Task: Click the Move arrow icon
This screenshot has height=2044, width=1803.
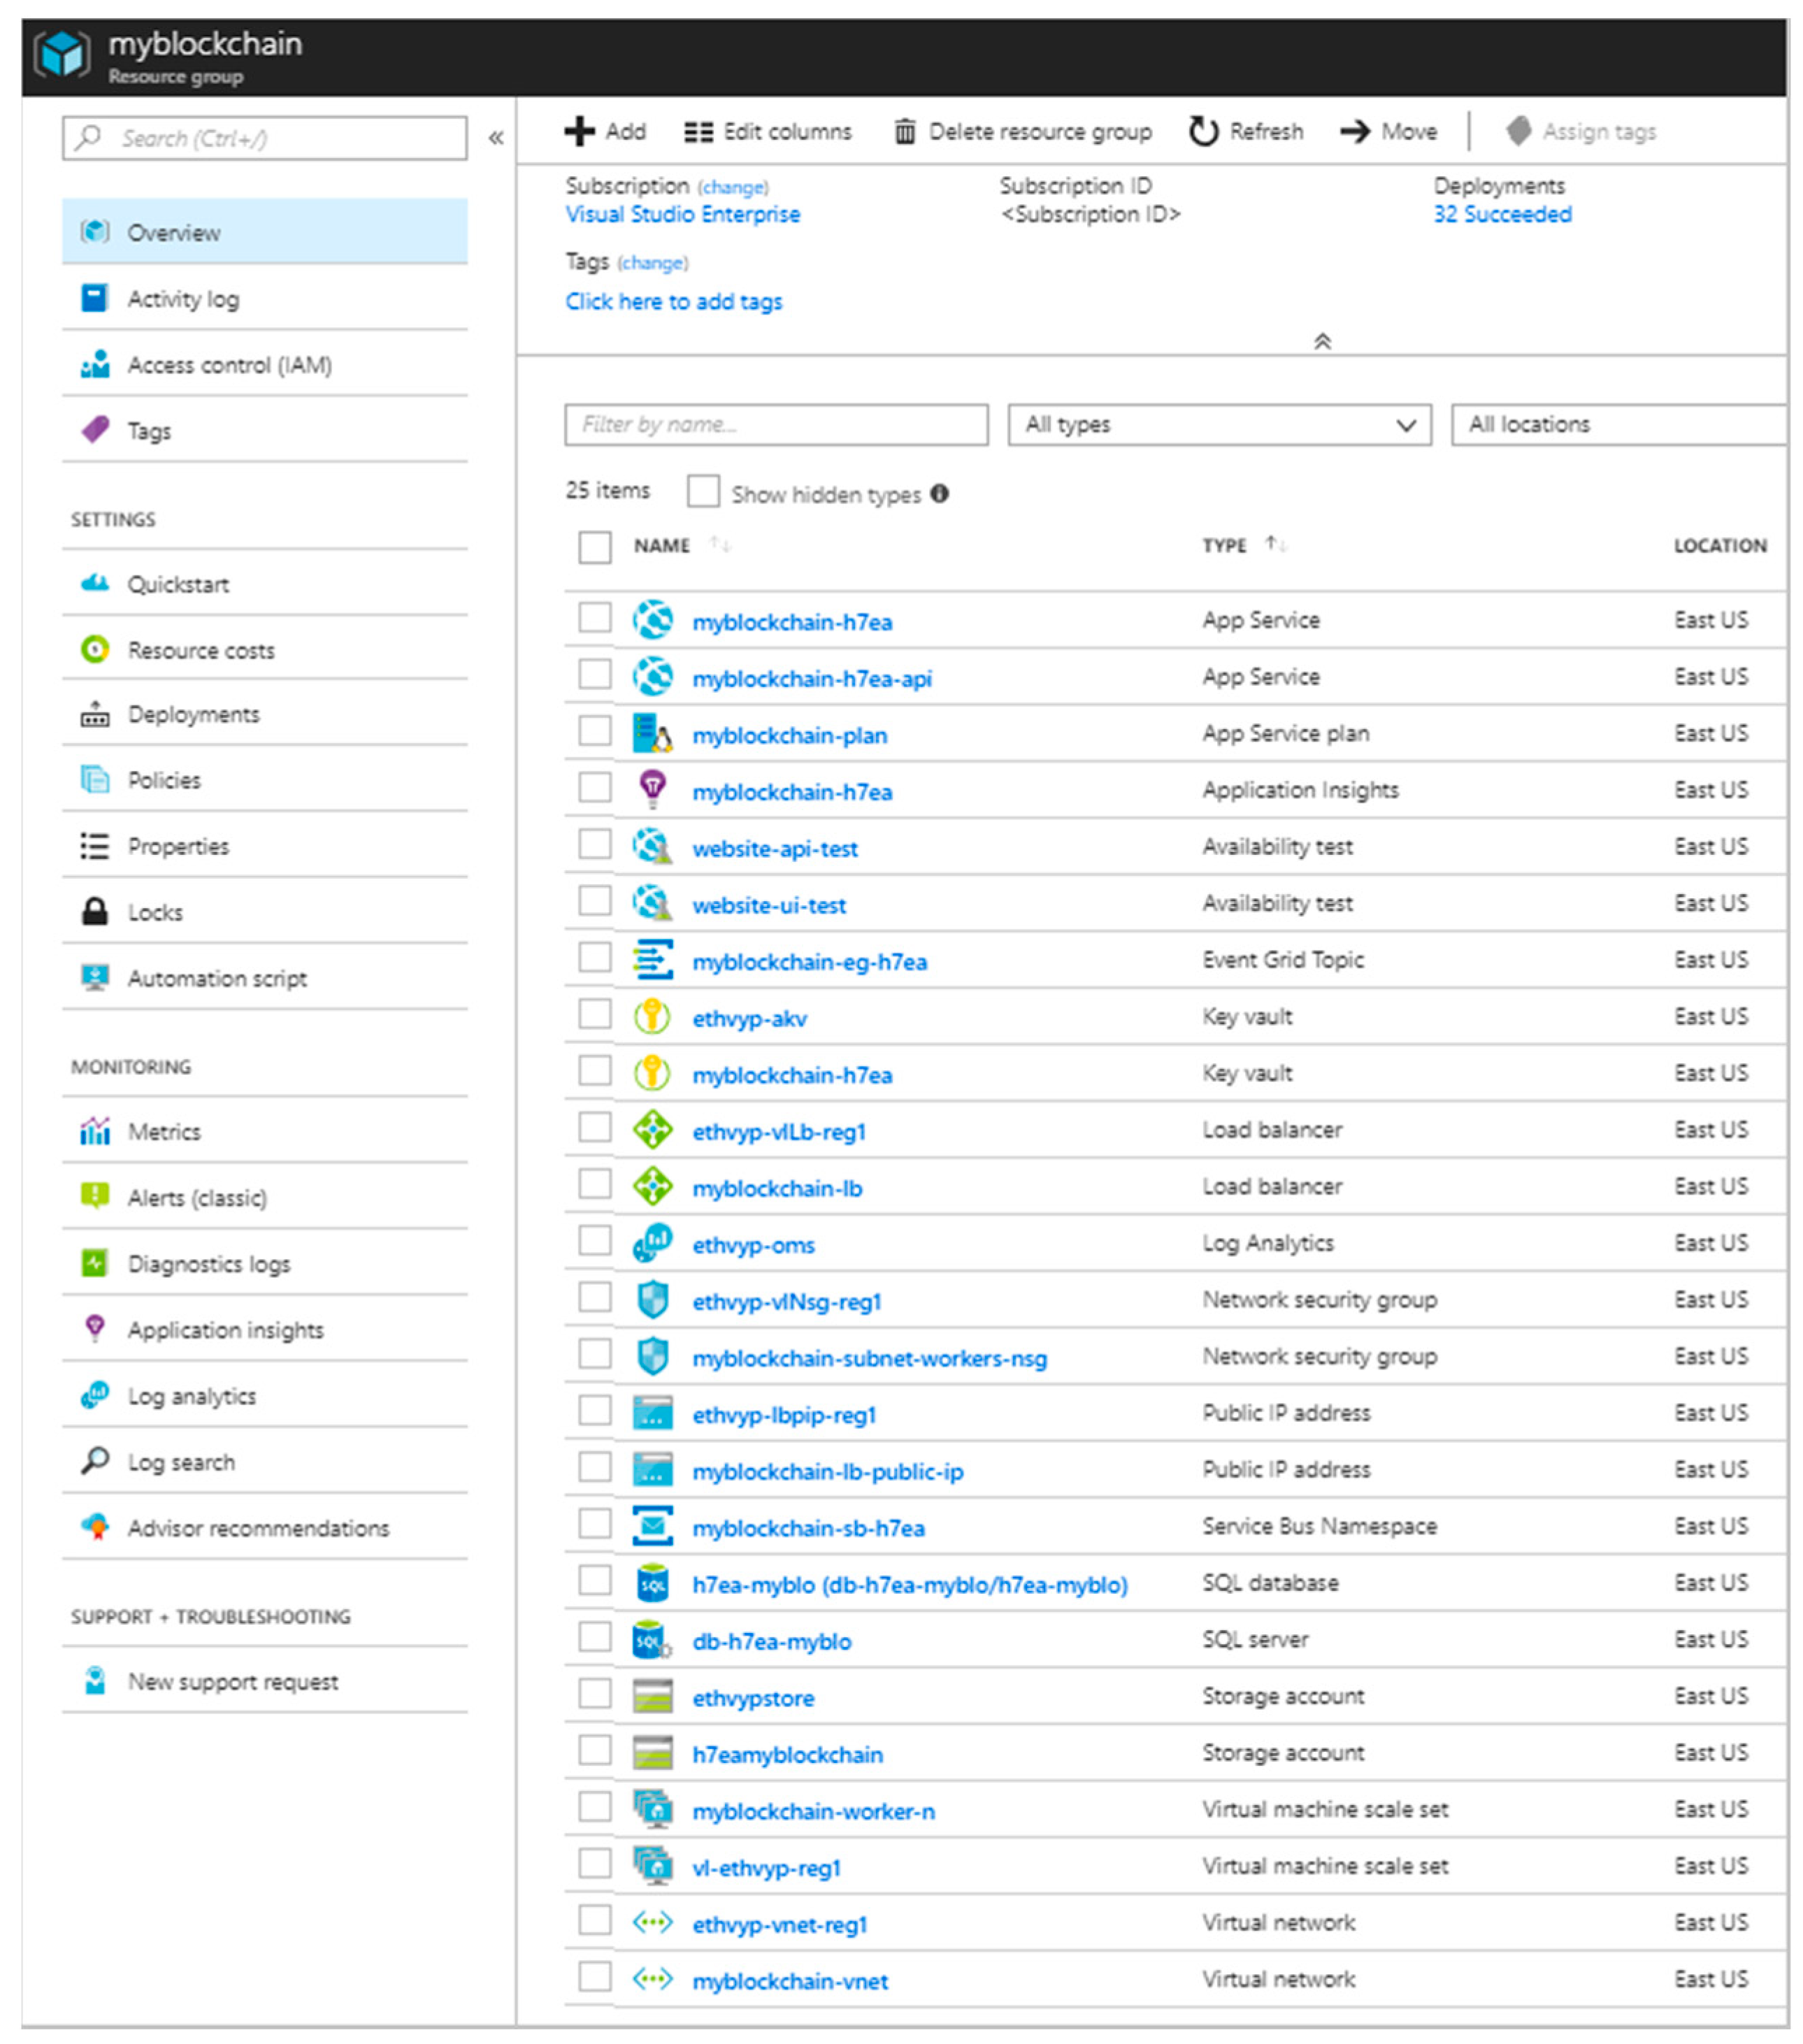Action: pos(1355,131)
